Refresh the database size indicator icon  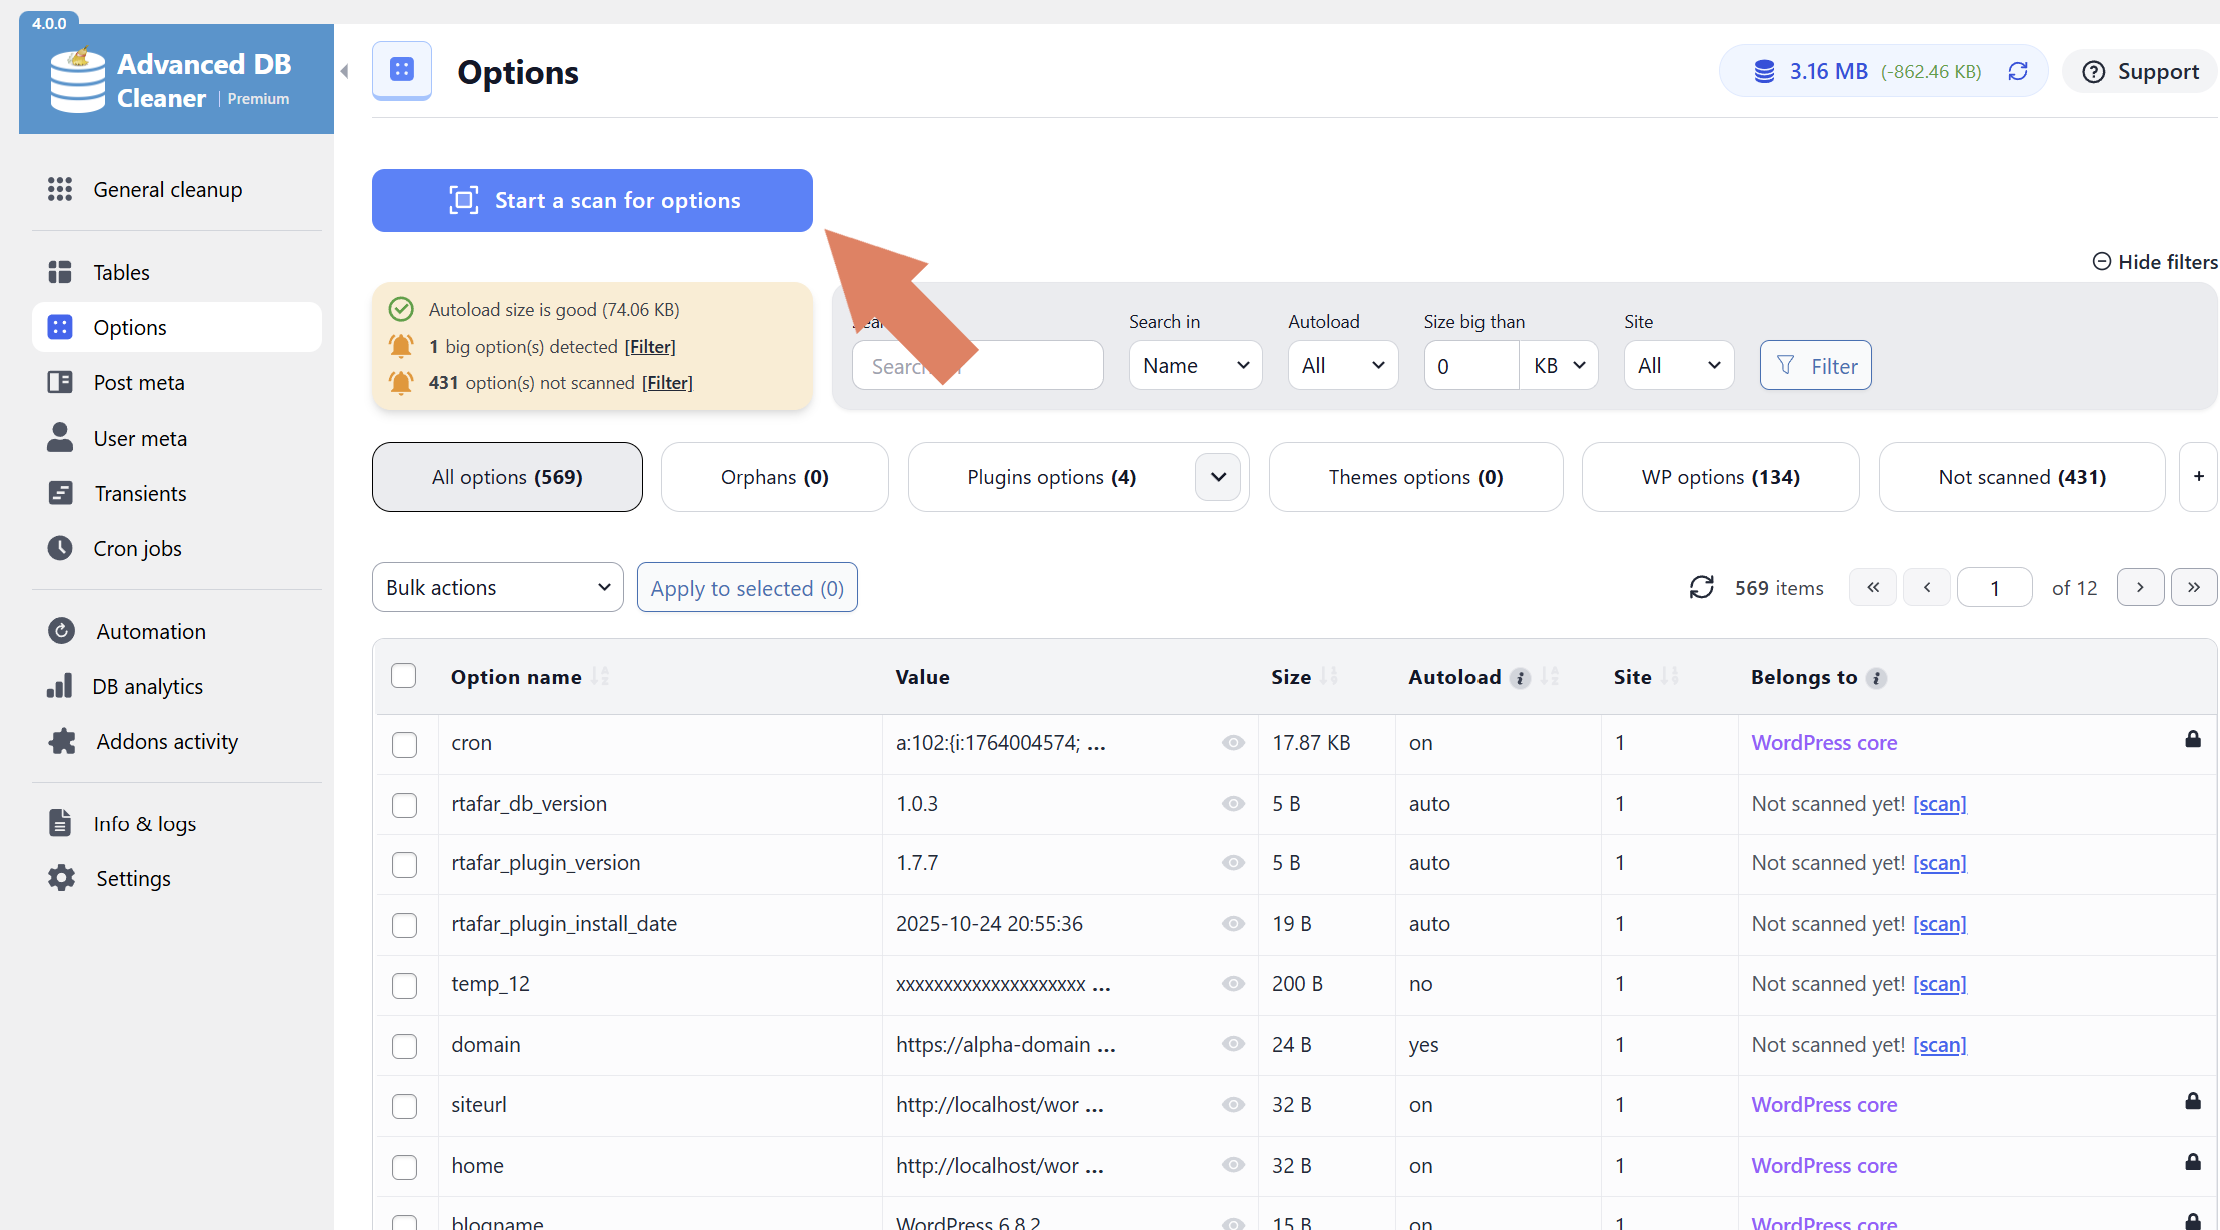coord(2018,71)
